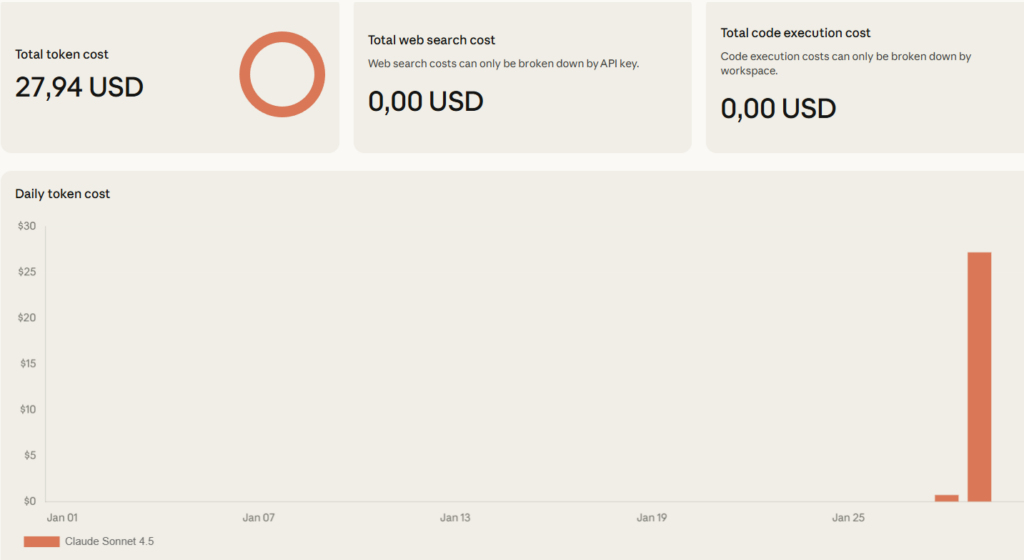Viewport: 1024px width, 560px height.
Task: Click the Jan 07 x-axis label
Action: pyautogui.click(x=258, y=518)
